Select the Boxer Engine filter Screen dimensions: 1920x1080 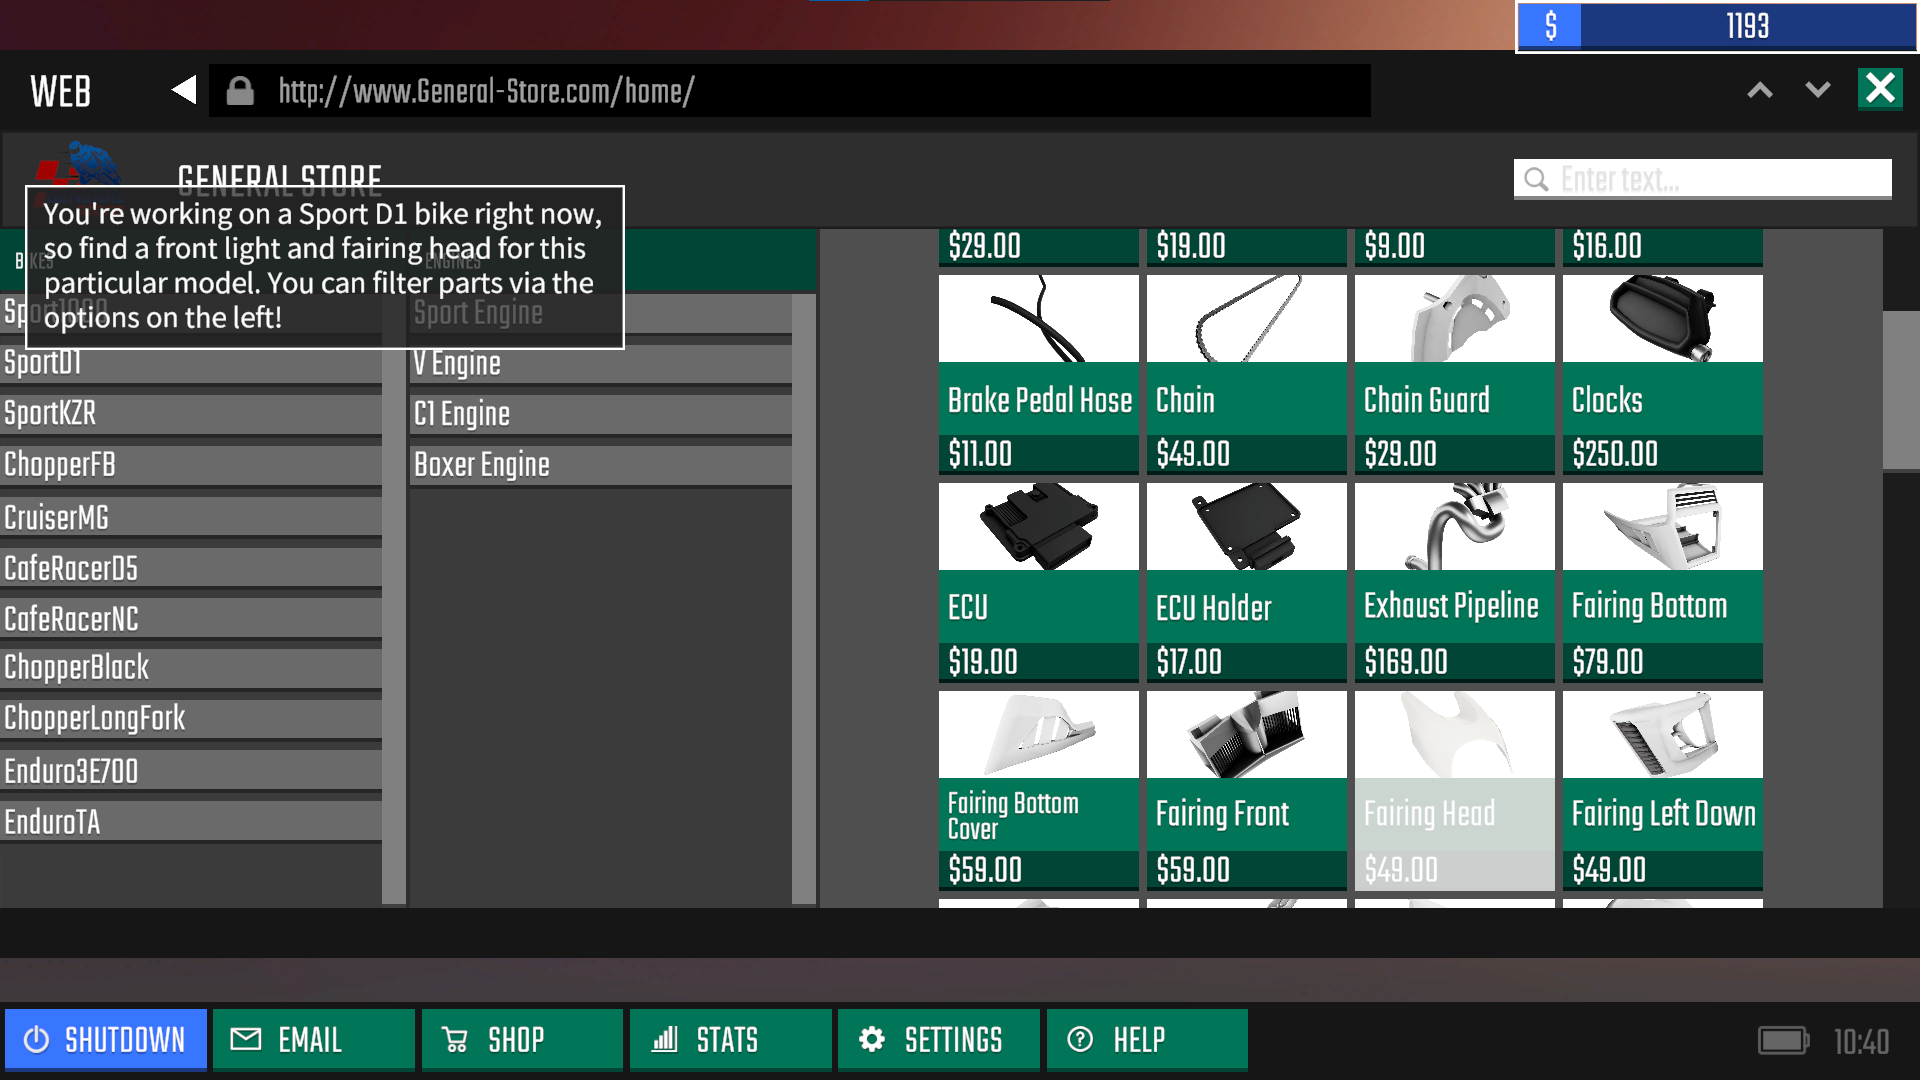pyautogui.click(x=600, y=465)
